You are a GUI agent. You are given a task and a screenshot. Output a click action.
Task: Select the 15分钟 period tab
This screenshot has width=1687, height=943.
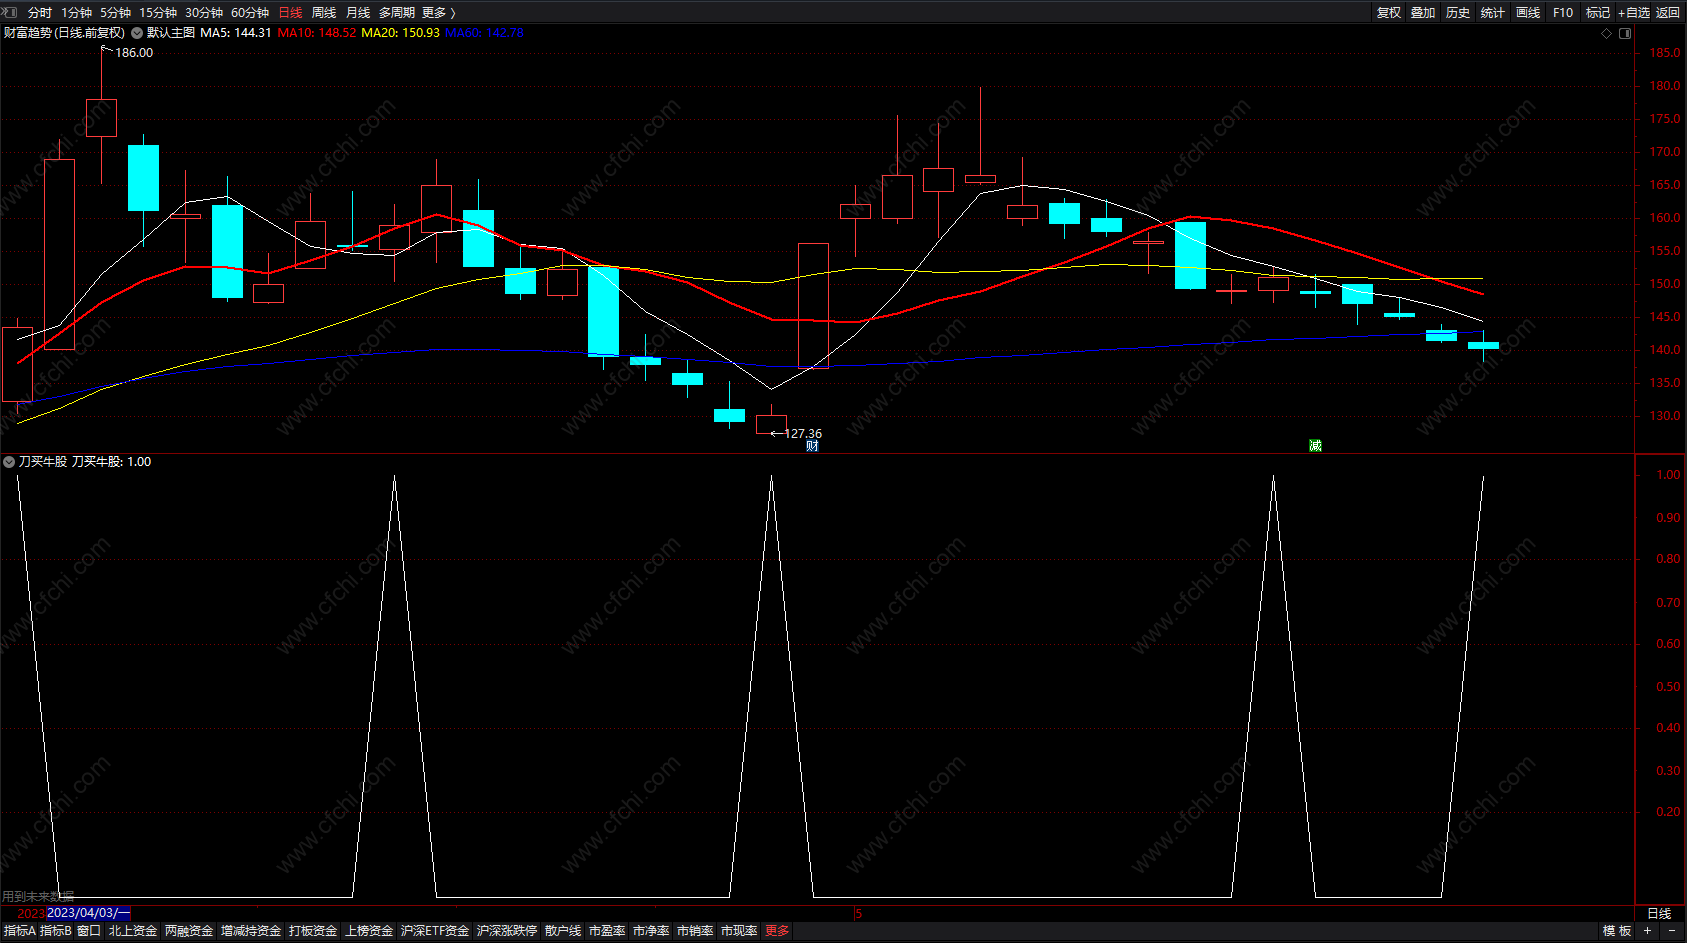pos(158,13)
